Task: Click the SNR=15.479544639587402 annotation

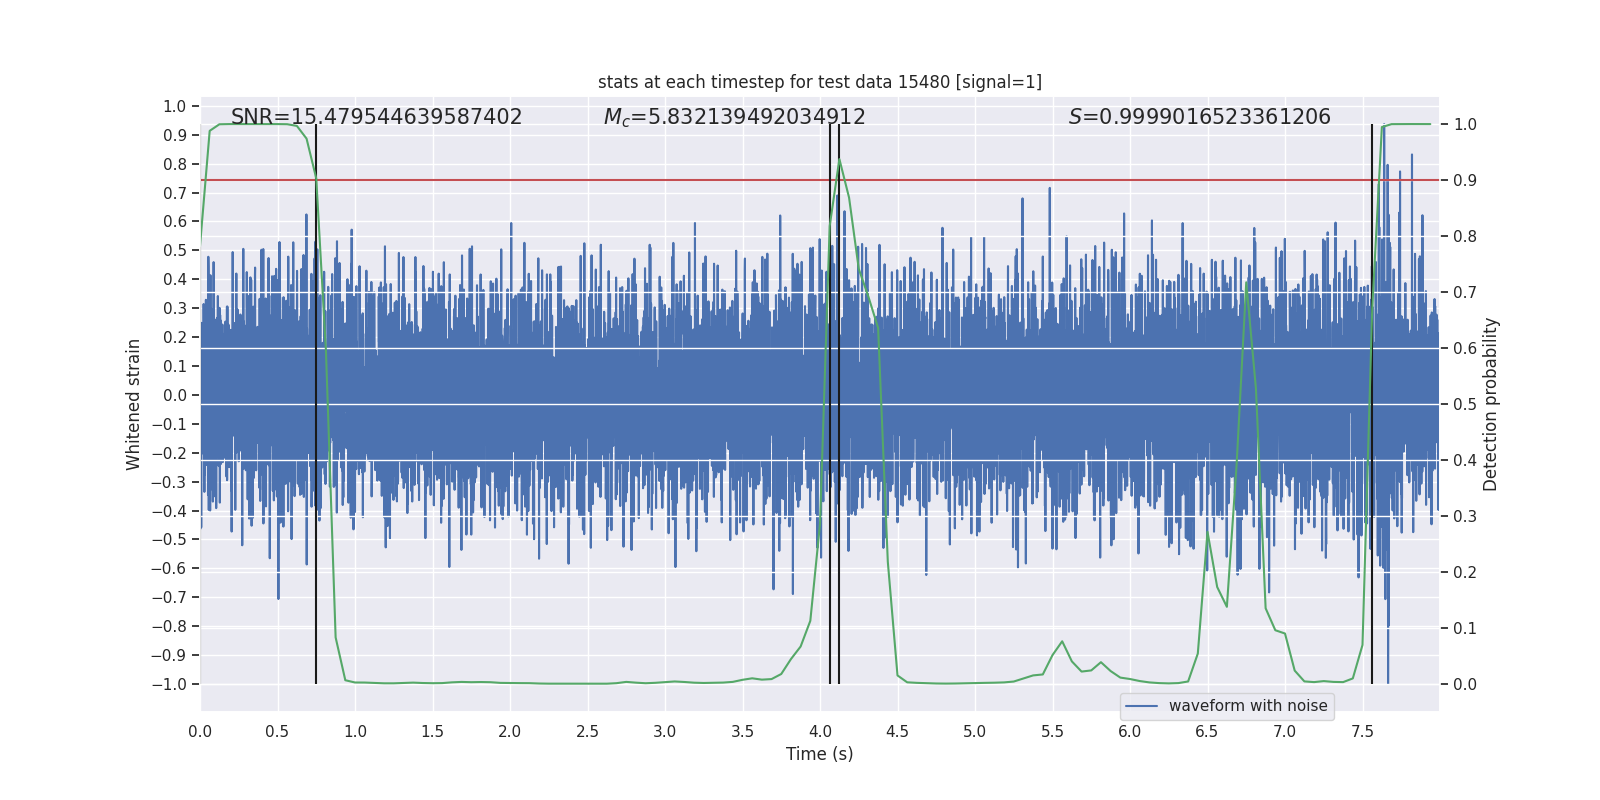Action: 376,117
